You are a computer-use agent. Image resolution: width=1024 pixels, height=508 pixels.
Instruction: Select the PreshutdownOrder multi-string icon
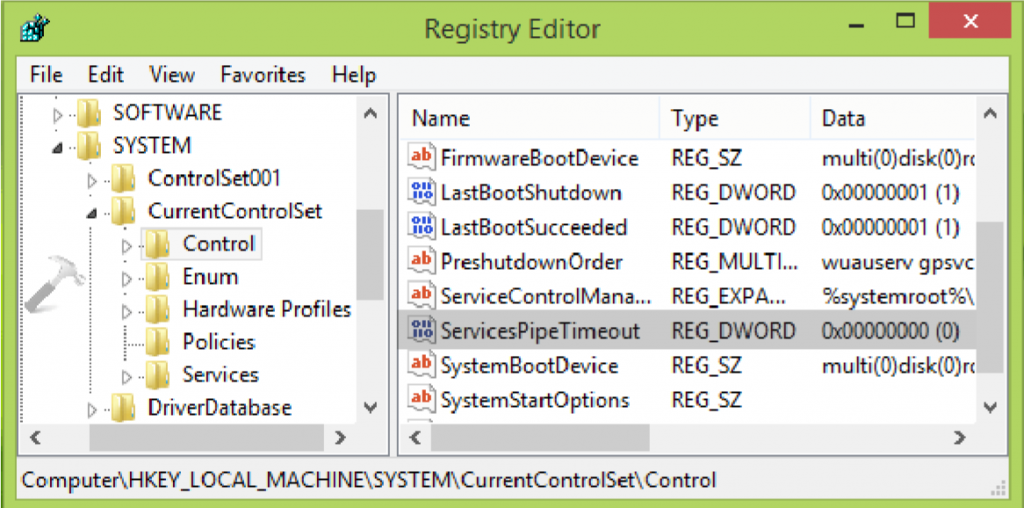pyautogui.click(x=420, y=261)
